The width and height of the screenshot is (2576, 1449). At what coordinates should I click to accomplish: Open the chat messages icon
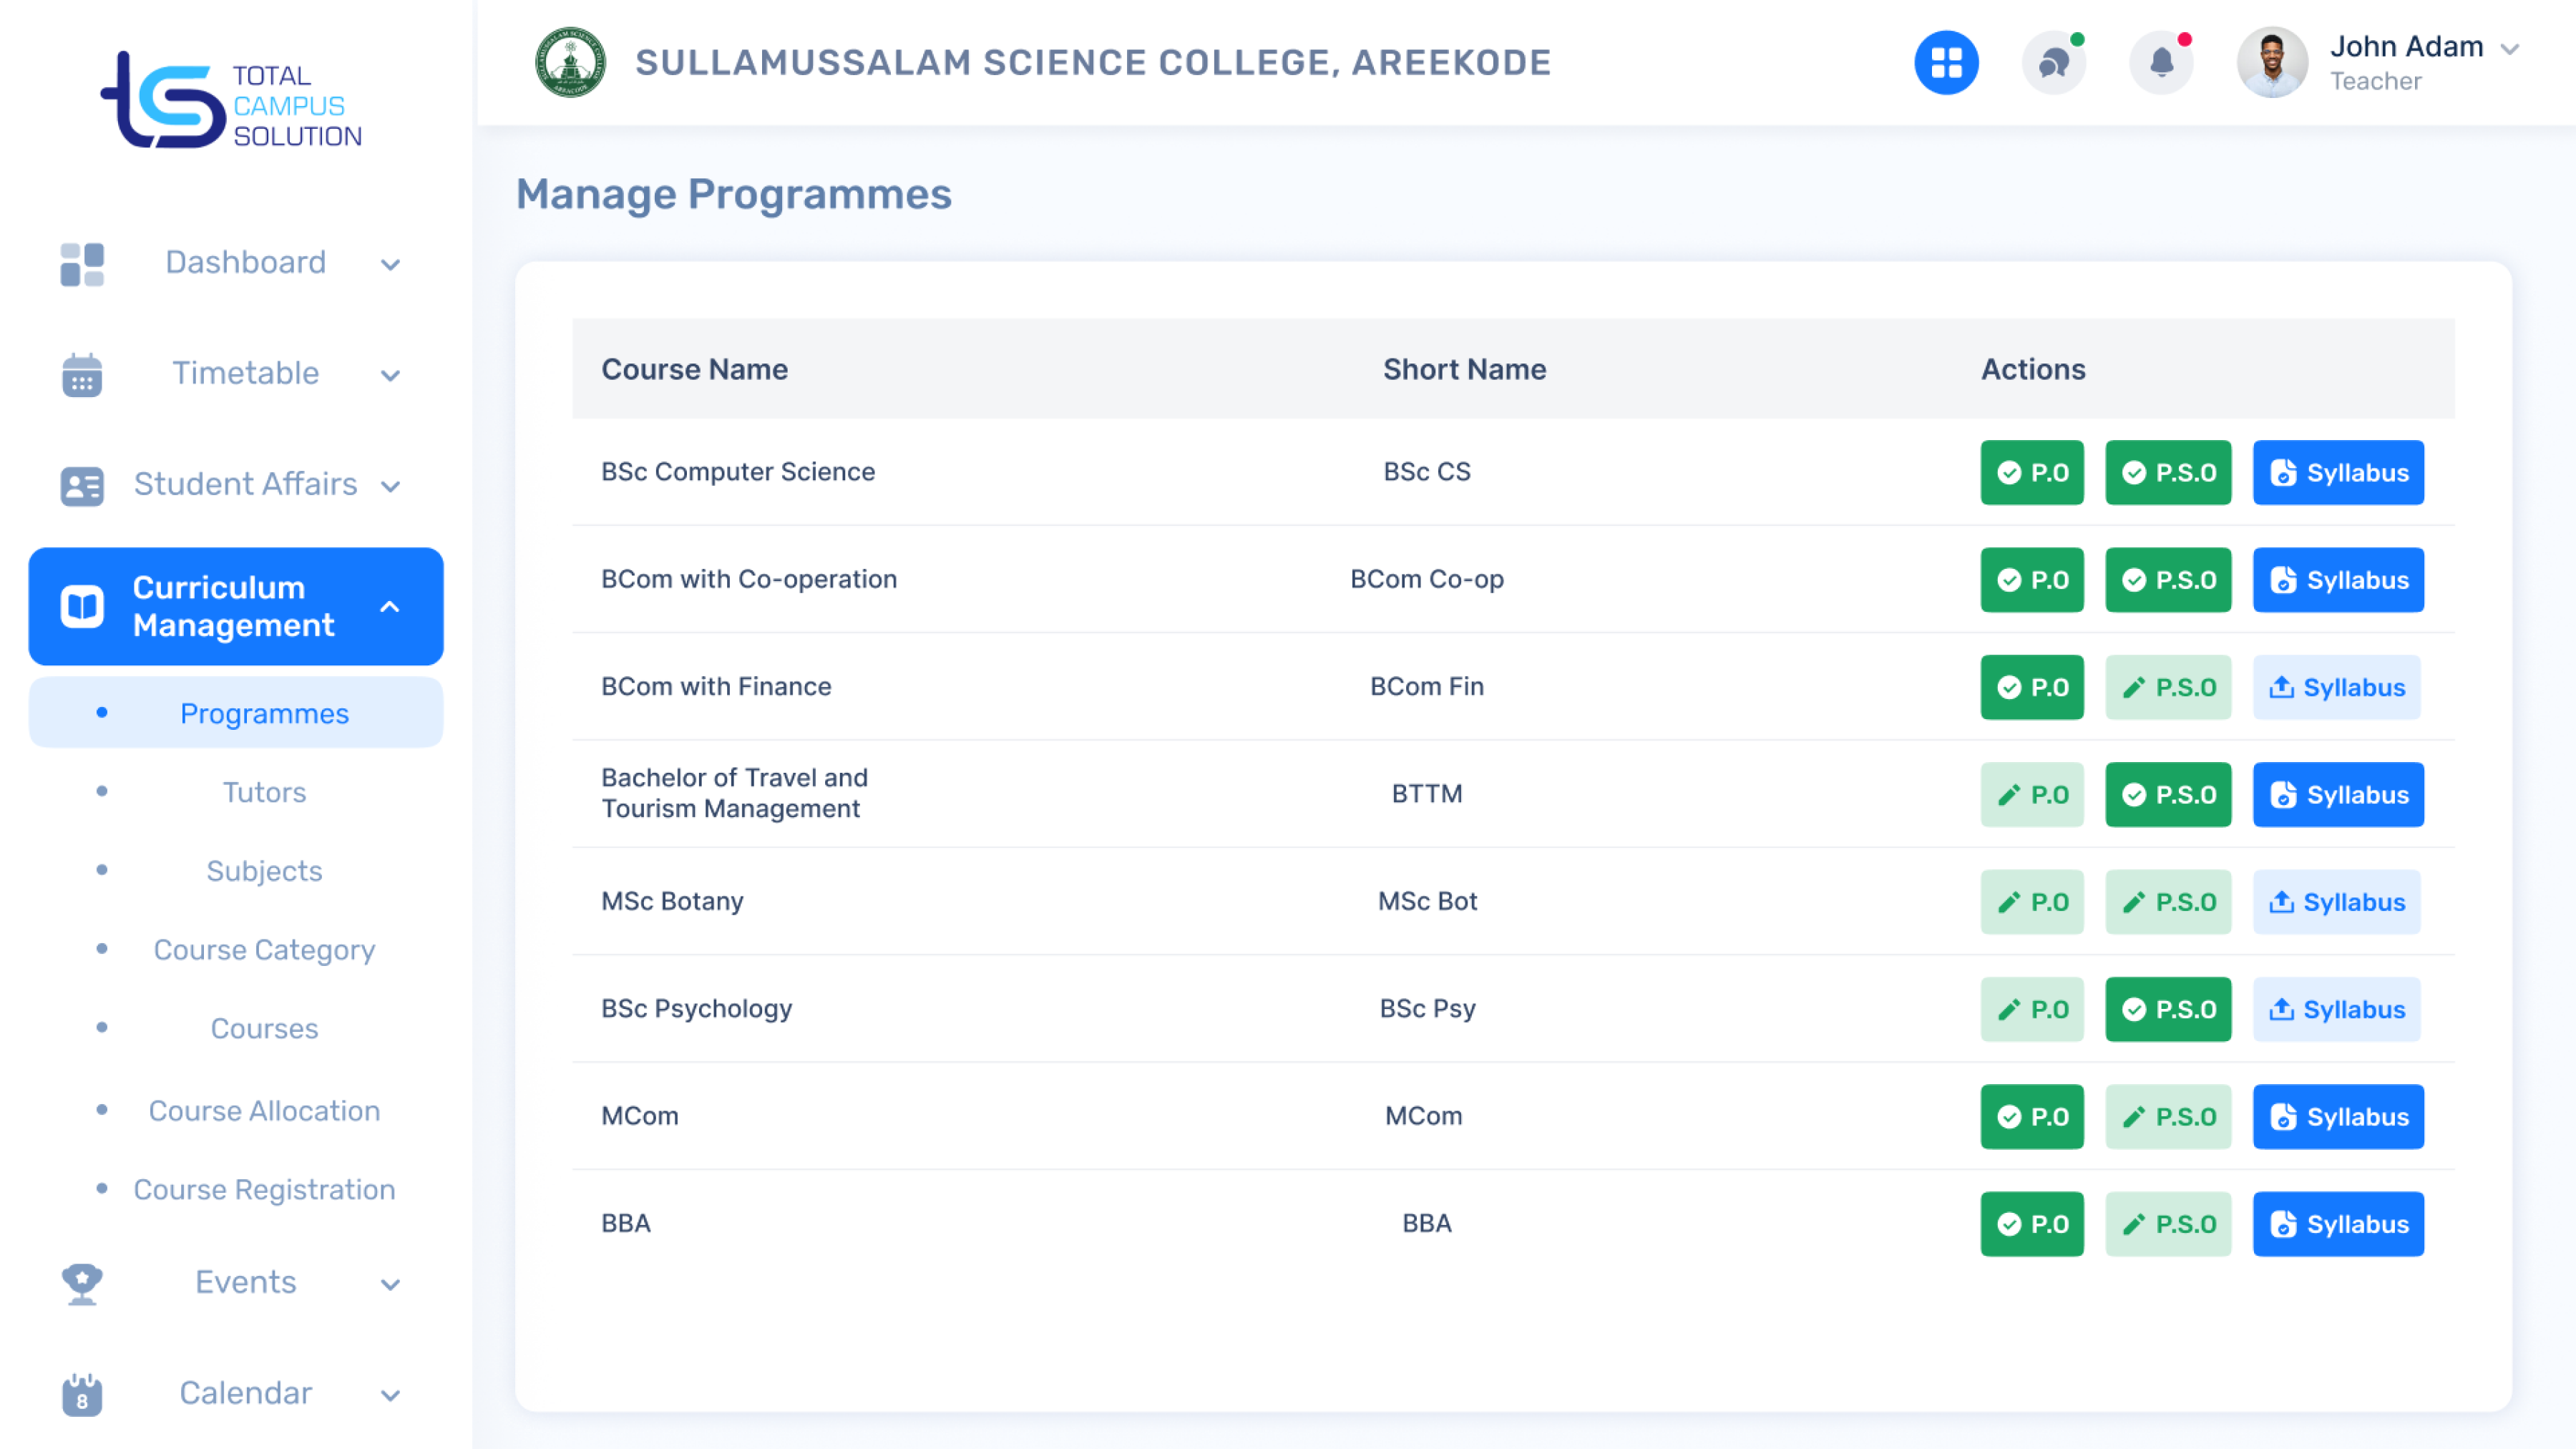pos(2053,63)
